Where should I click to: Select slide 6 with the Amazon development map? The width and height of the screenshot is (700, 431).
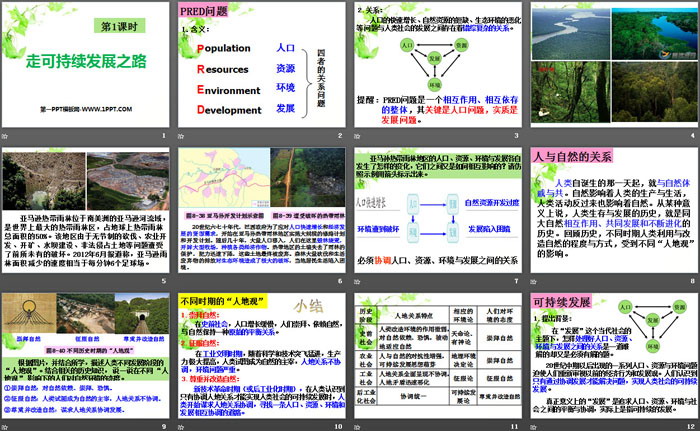pos(262,208)
